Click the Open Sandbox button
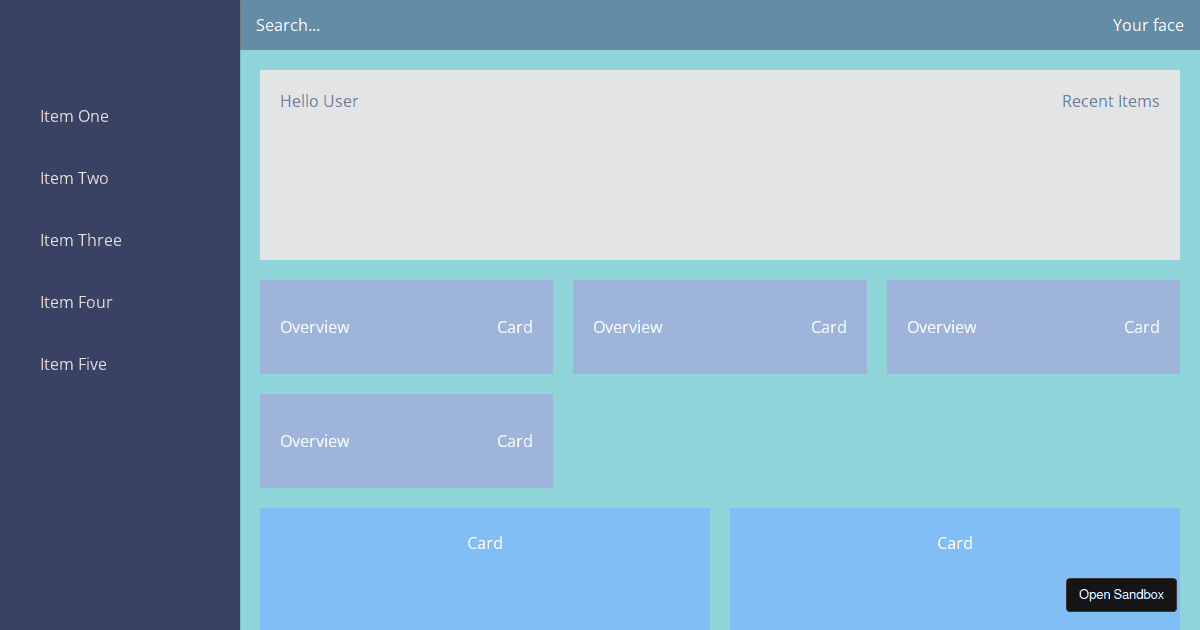This screenshot has height=630, width=1200. click(1121, 595)
